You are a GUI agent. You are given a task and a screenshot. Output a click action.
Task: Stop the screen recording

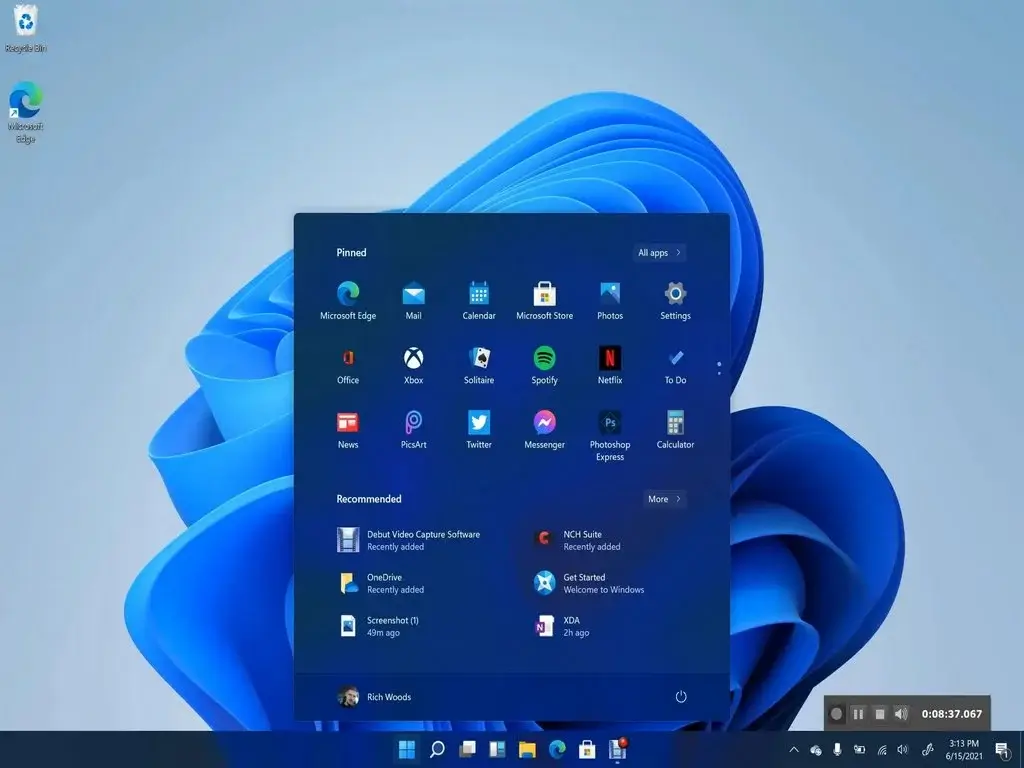coord(880,714)
